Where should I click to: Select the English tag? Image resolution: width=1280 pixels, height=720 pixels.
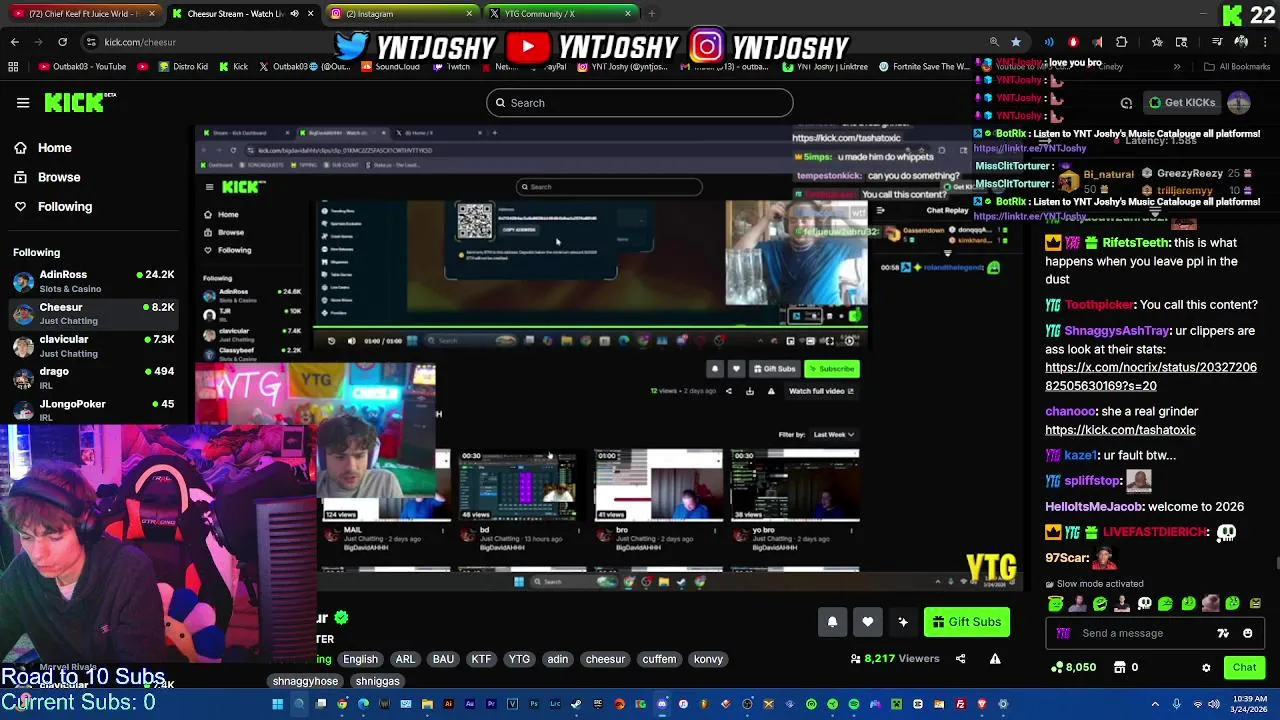pos(360,659)
